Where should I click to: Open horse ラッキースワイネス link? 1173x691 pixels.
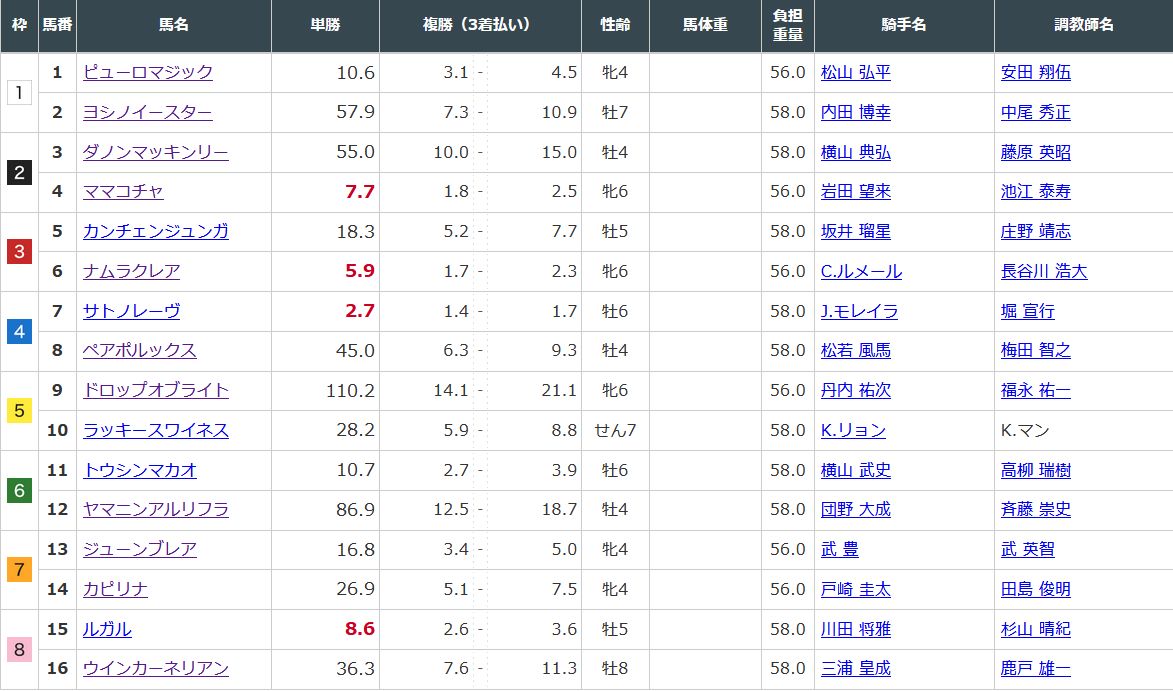coord(155,430)
